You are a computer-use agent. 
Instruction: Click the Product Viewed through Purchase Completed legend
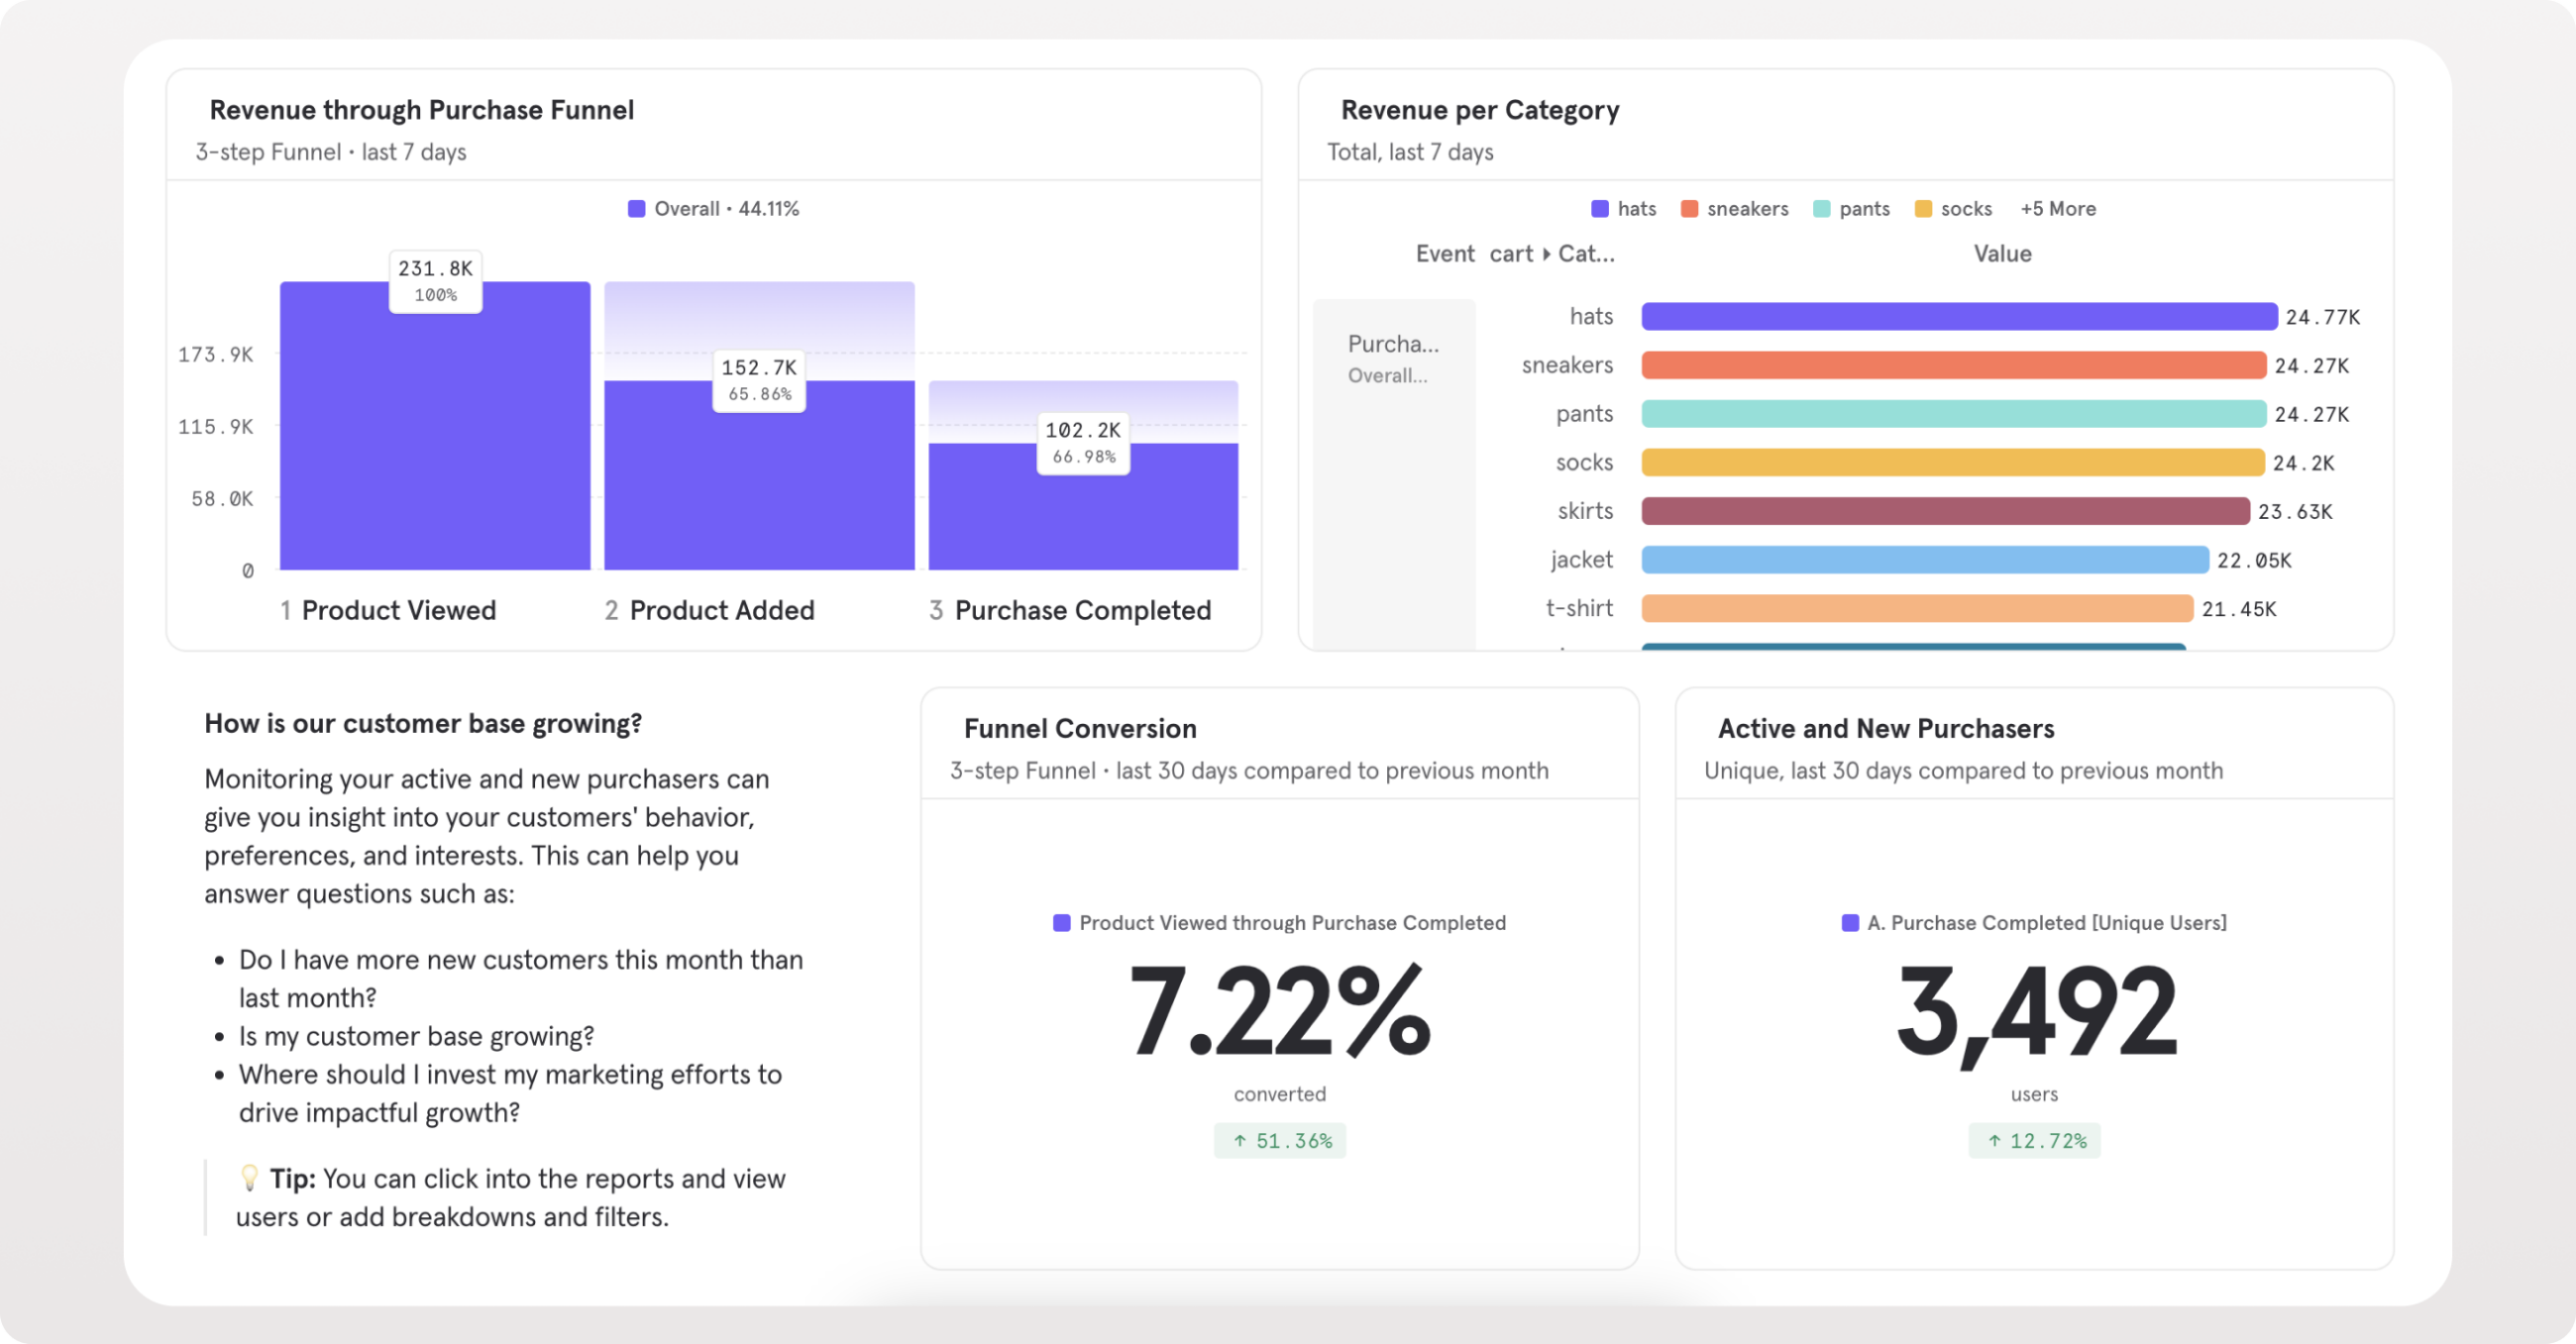pos(1280,923)
